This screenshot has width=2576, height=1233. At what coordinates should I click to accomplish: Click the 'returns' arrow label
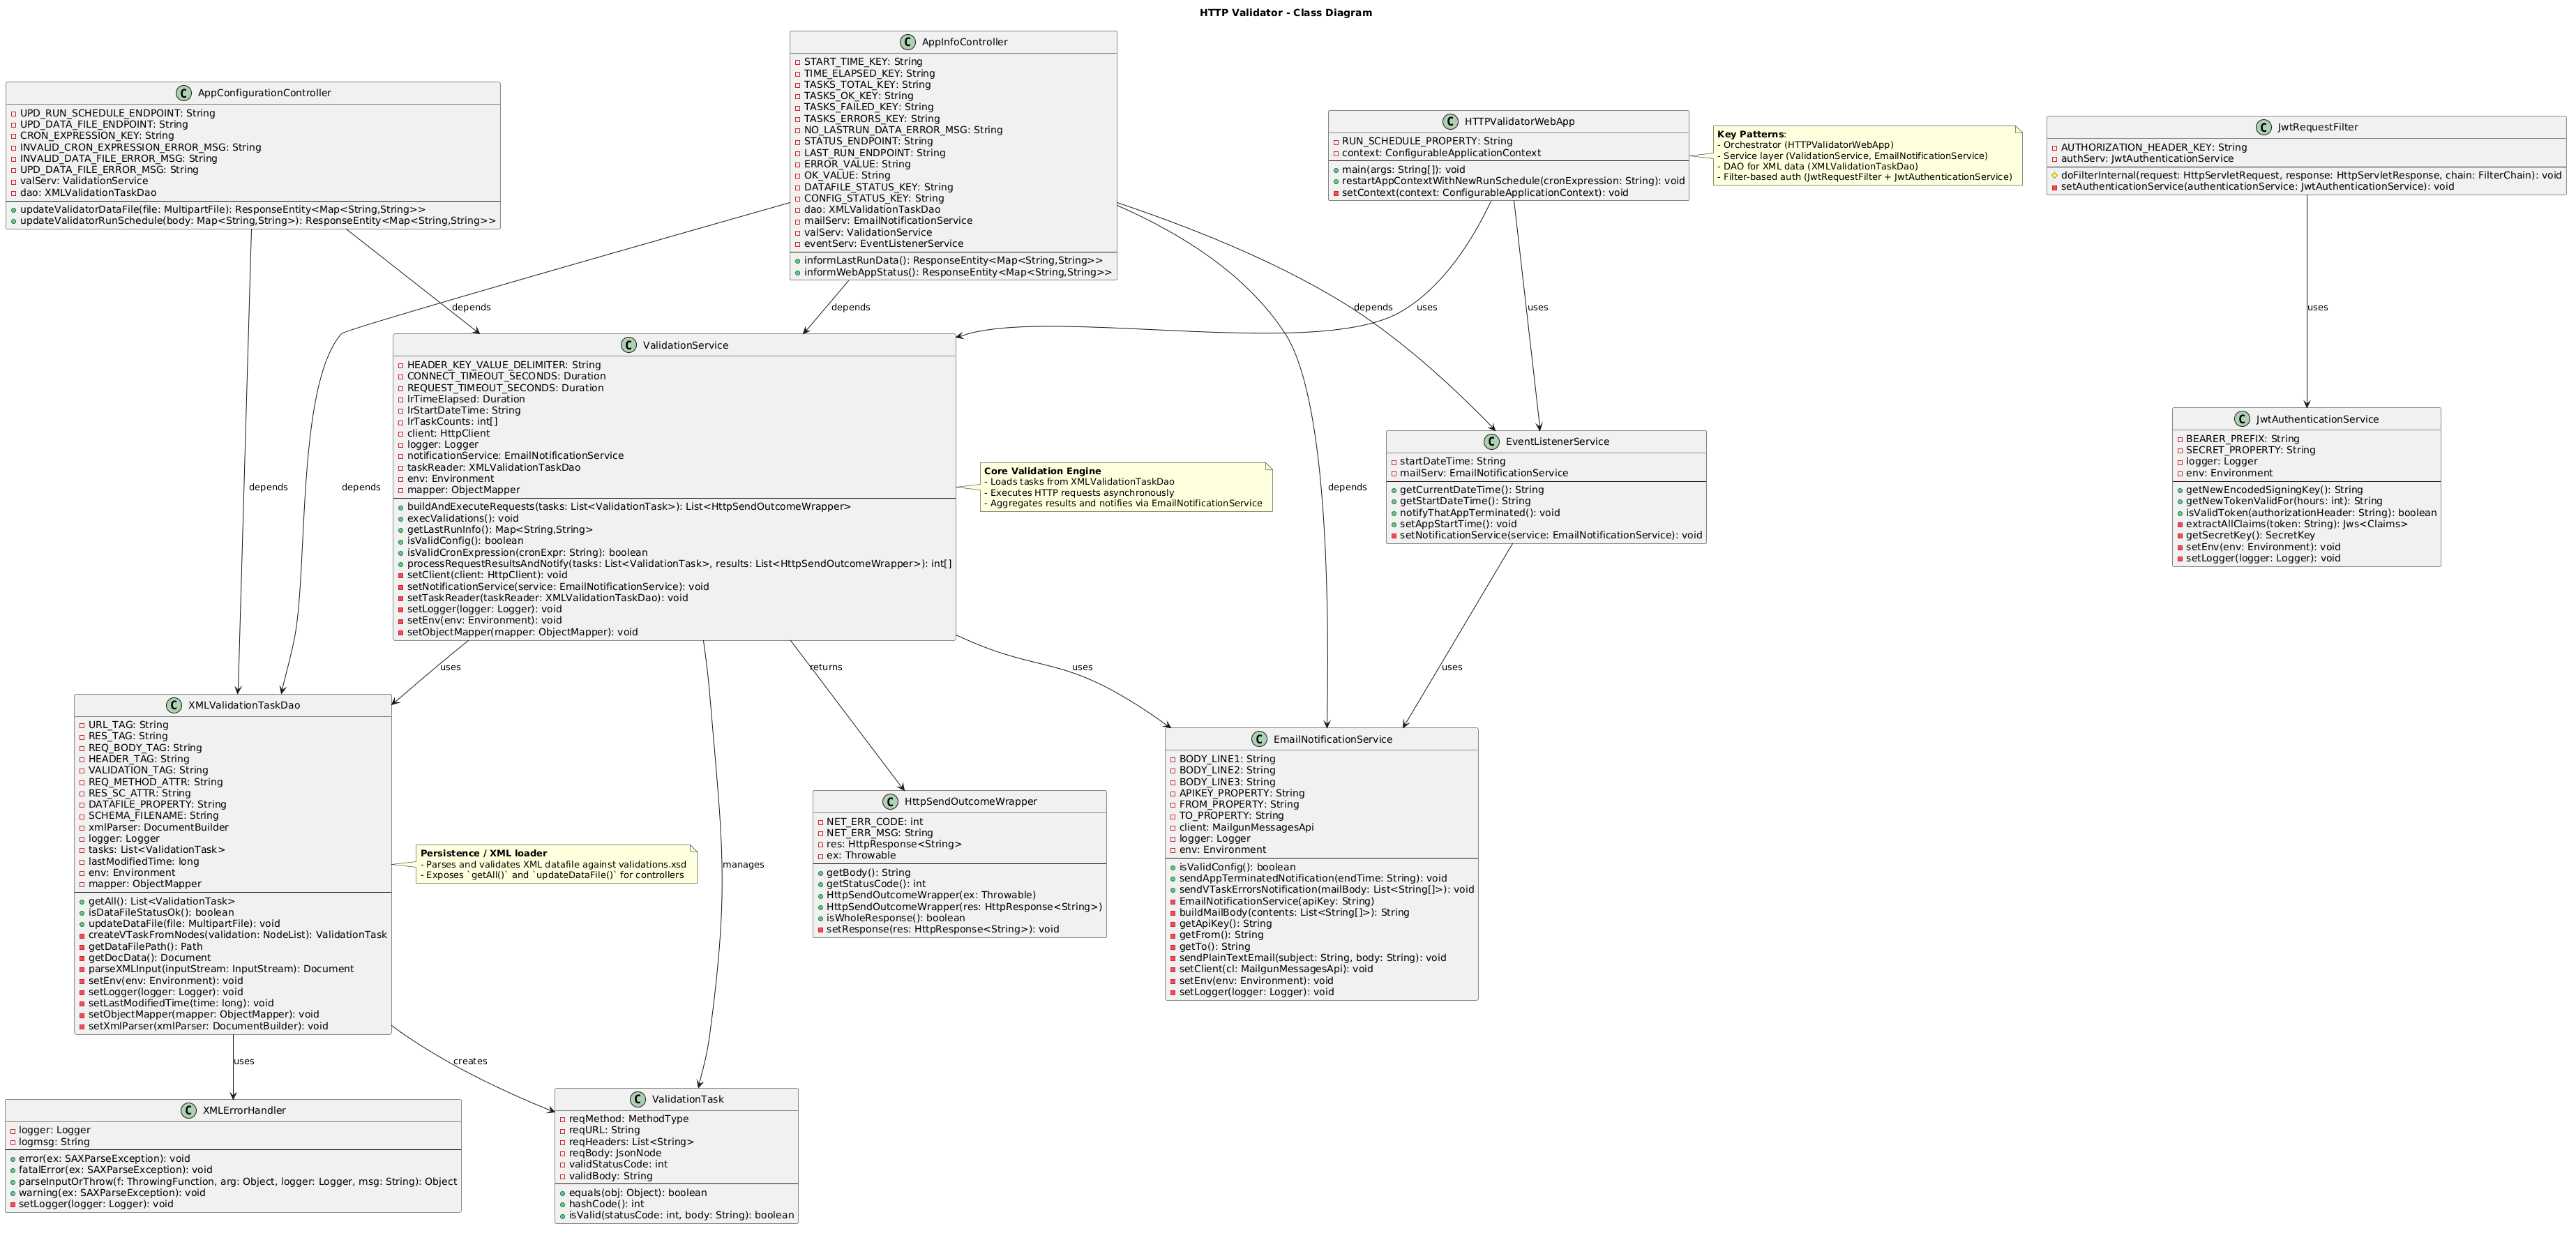tap(826, 667)
